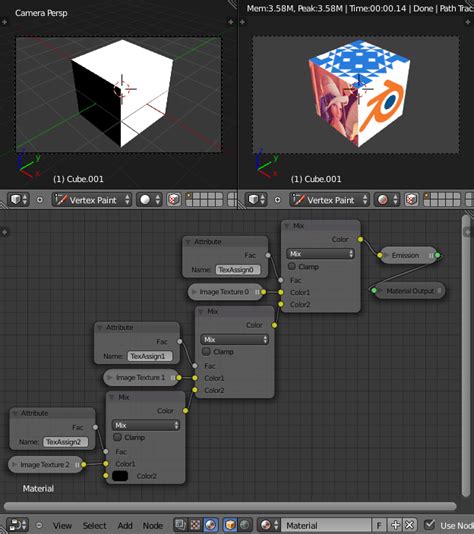Open the editor type selector in right 3D viewport

[x=257, y=200]
